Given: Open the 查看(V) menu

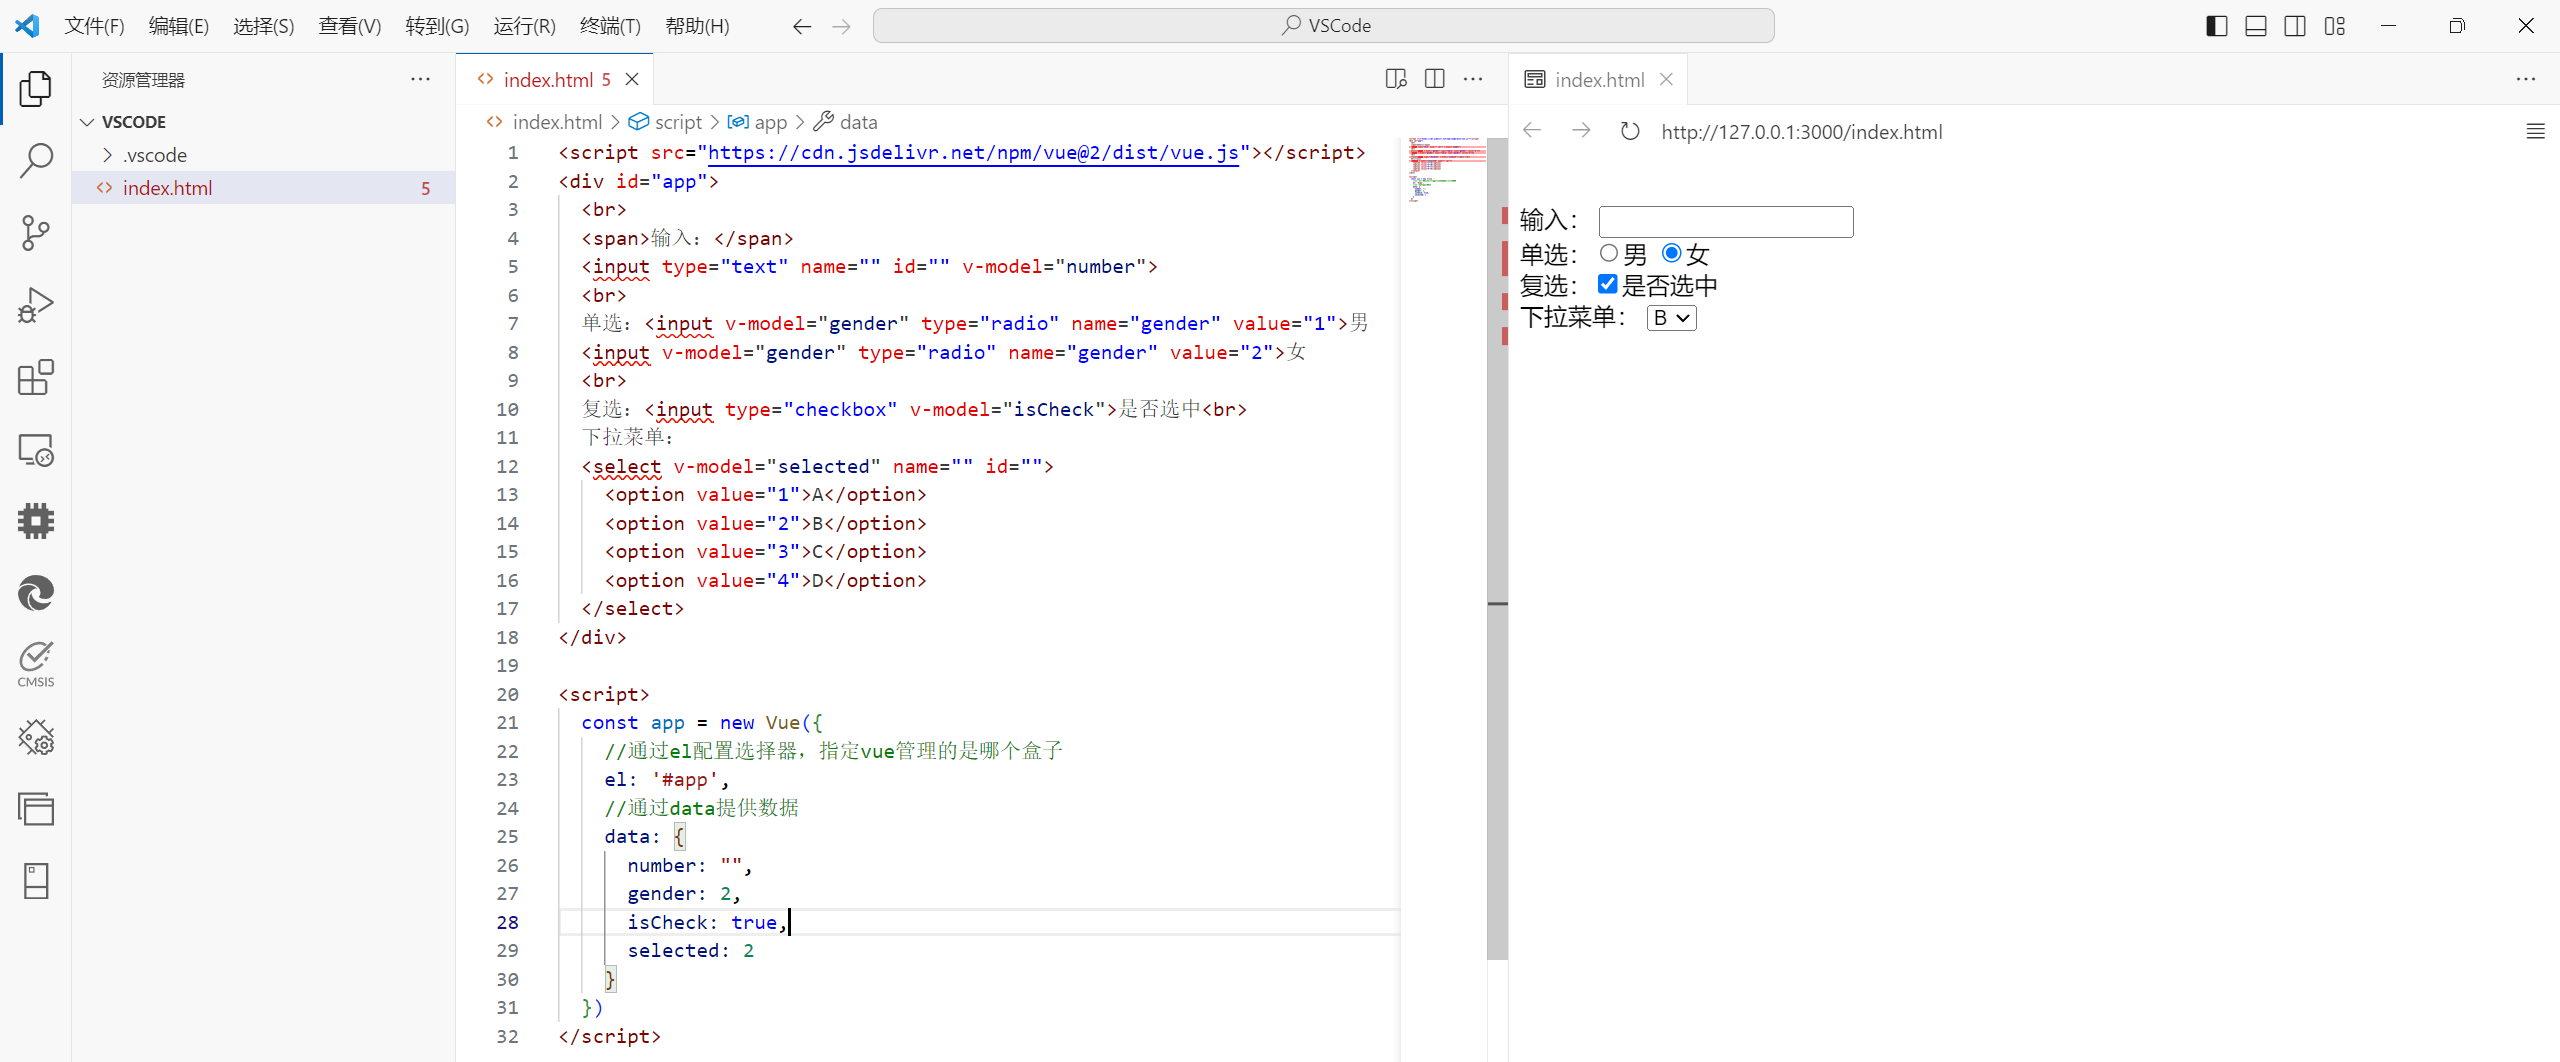Looking at the screenshot, I should 350,26.
